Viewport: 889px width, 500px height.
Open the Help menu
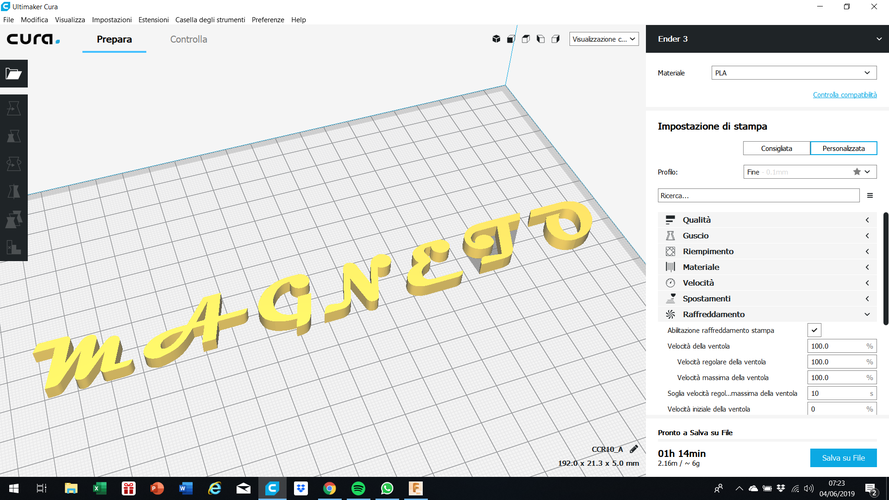click(x=298, y=19)
